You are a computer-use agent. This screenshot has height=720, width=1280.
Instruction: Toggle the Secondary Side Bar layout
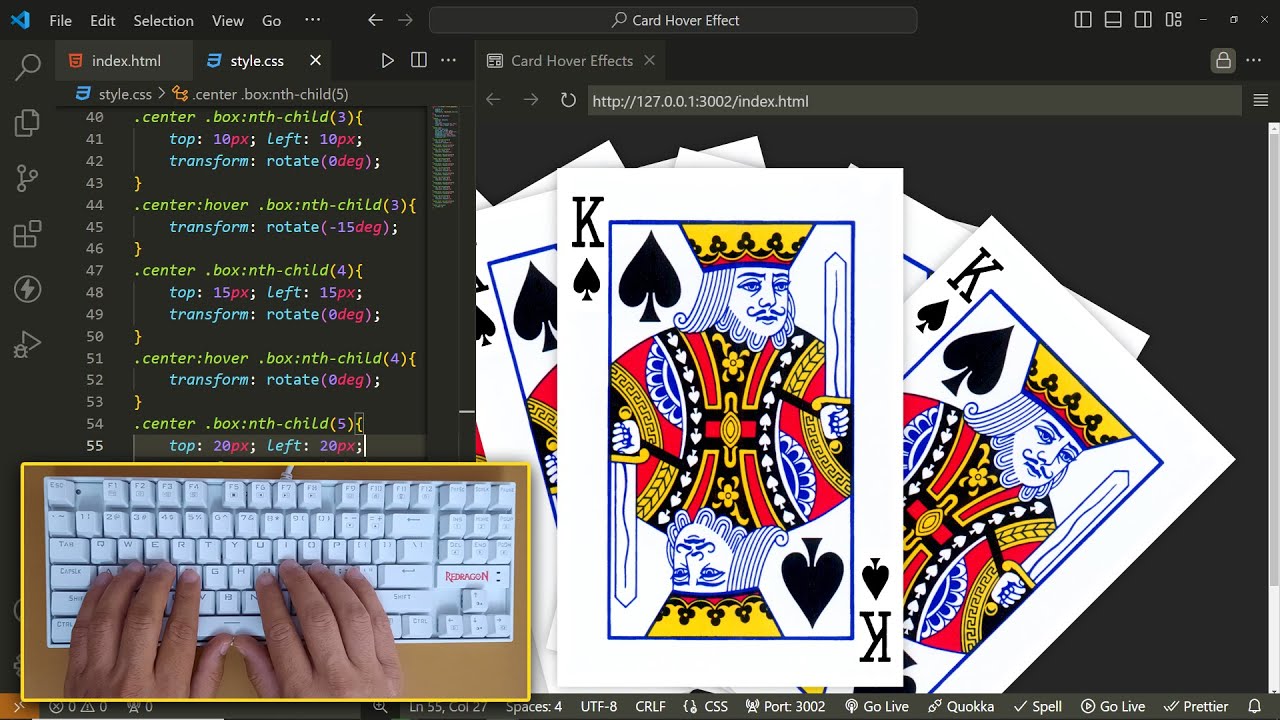click(1143, 20)
